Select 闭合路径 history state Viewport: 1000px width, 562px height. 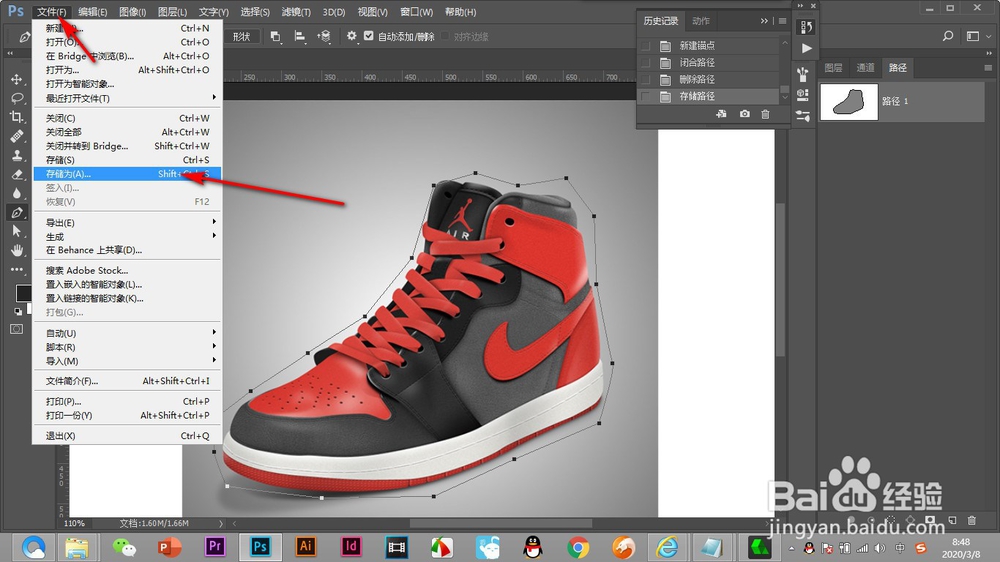pyautogui.click(x=708, y=63)
